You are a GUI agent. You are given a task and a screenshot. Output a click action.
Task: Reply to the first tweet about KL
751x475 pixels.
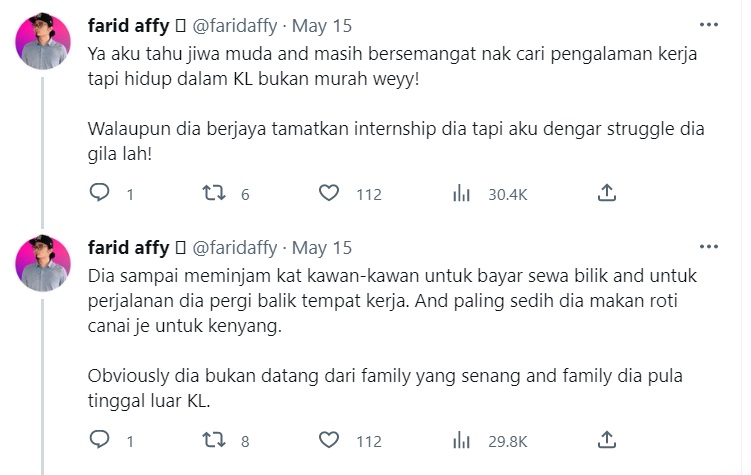click(99, 194)
